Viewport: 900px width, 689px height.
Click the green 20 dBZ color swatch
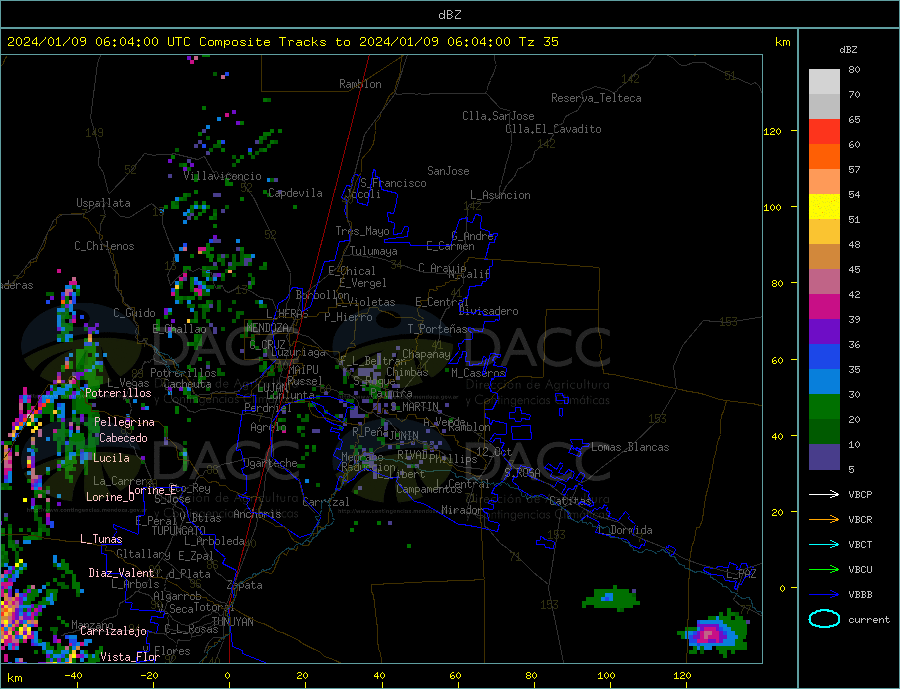(824, 407)
